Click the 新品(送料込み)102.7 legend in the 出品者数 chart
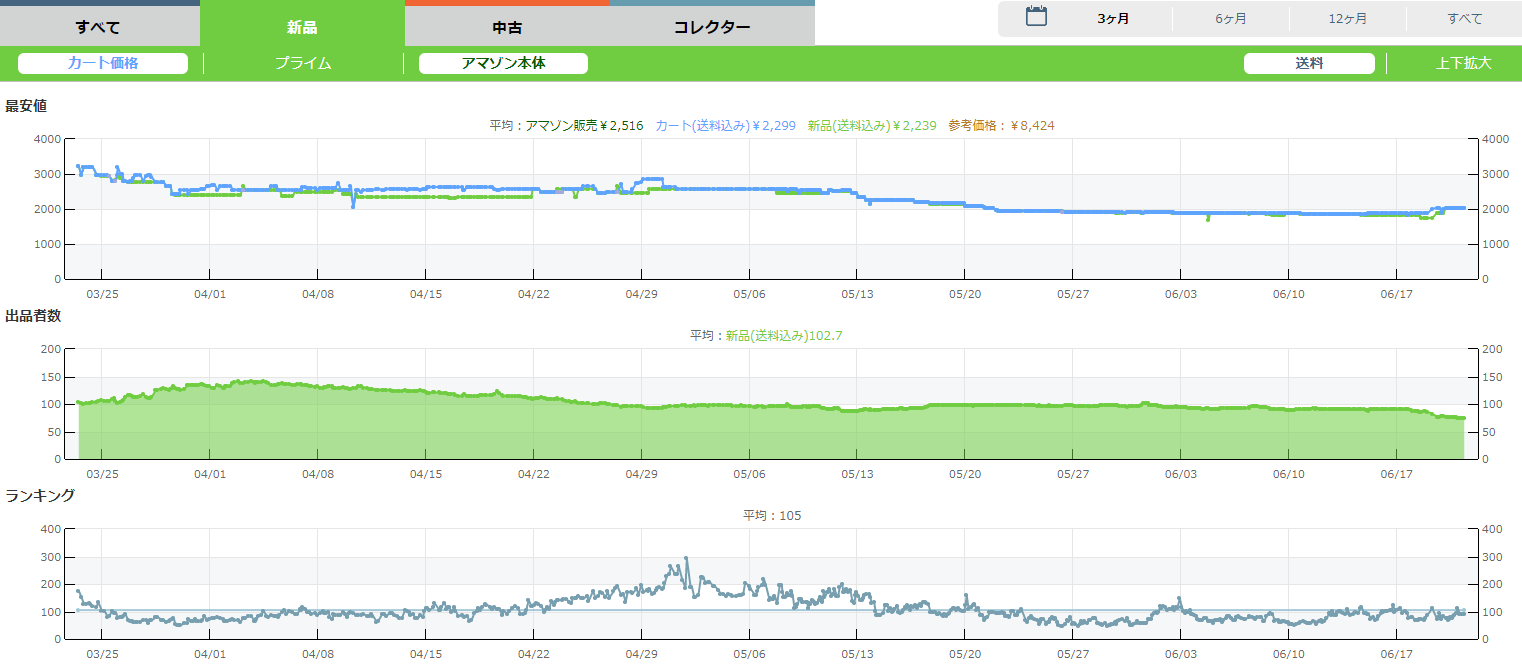The width and height of the screenshot is (1522, 664). pyautogui.click(x=783, y=335)
